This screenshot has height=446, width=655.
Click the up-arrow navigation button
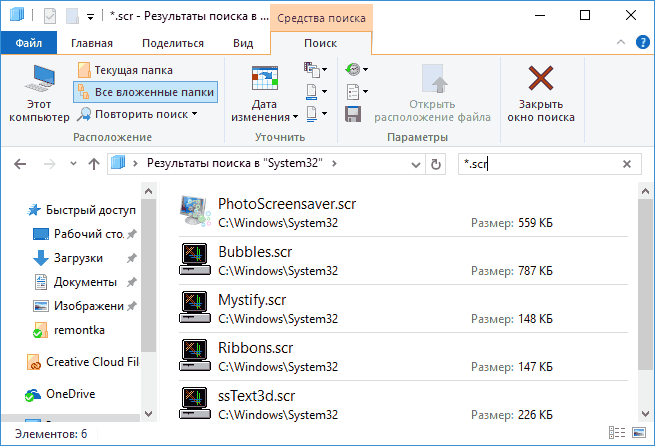click(93, 163)
